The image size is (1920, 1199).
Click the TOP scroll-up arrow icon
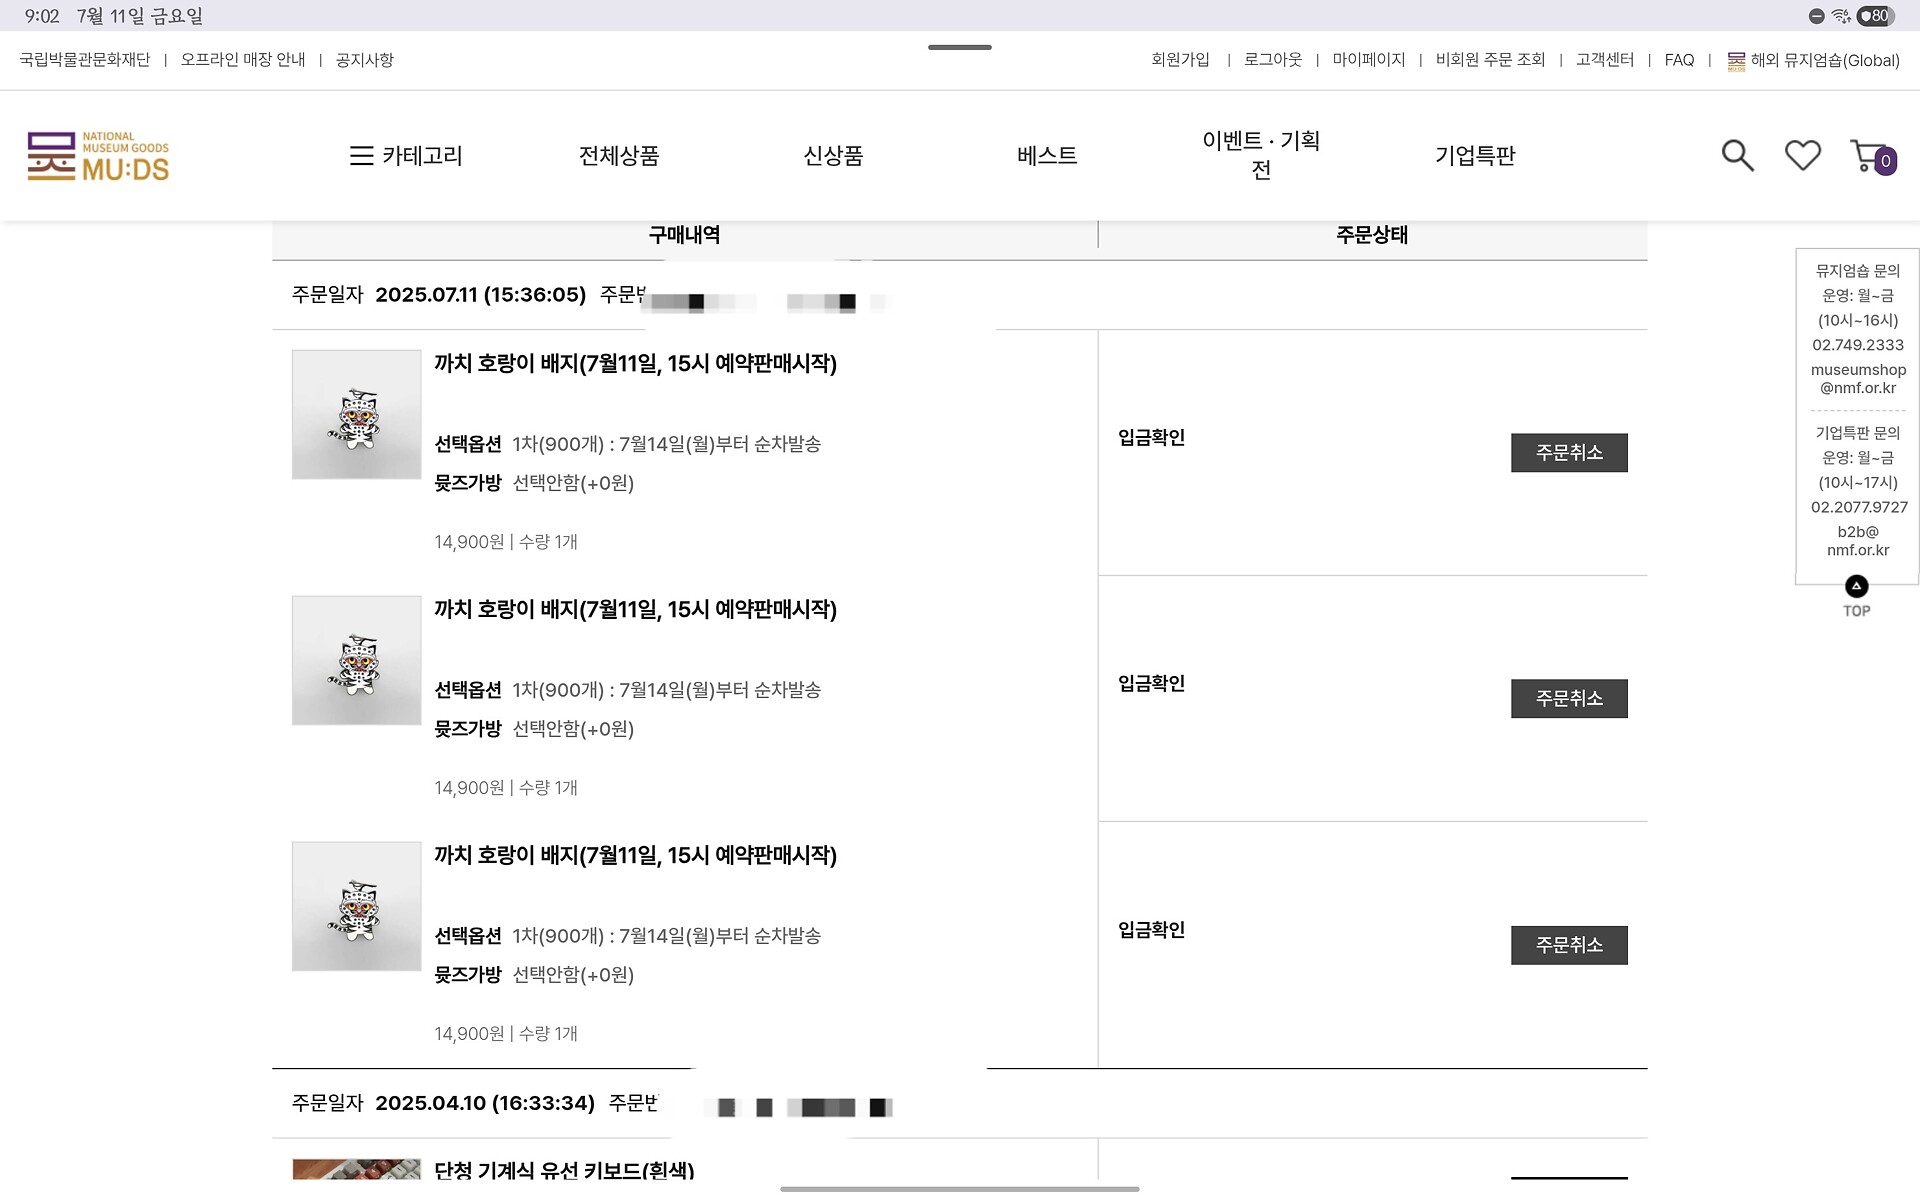coord(1856,586)
